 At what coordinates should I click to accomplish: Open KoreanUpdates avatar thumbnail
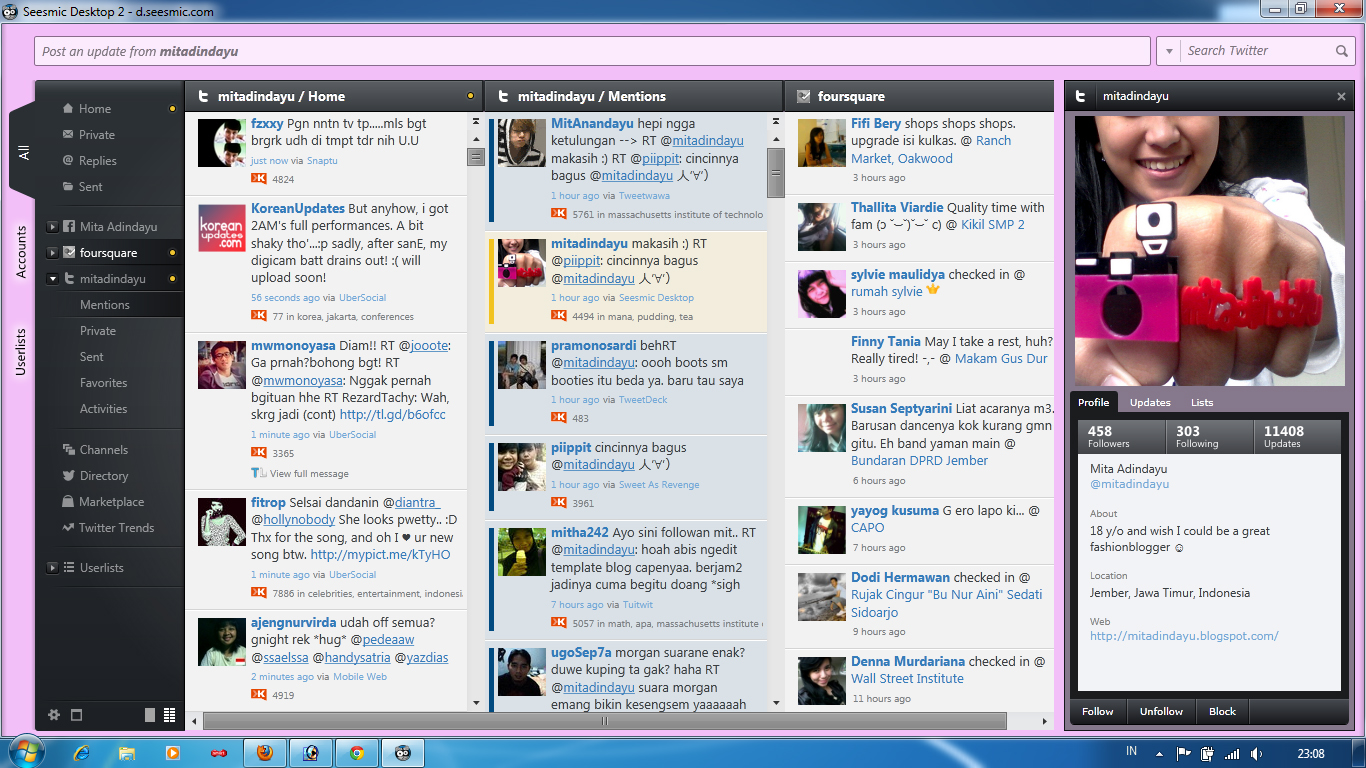(222, 228)
